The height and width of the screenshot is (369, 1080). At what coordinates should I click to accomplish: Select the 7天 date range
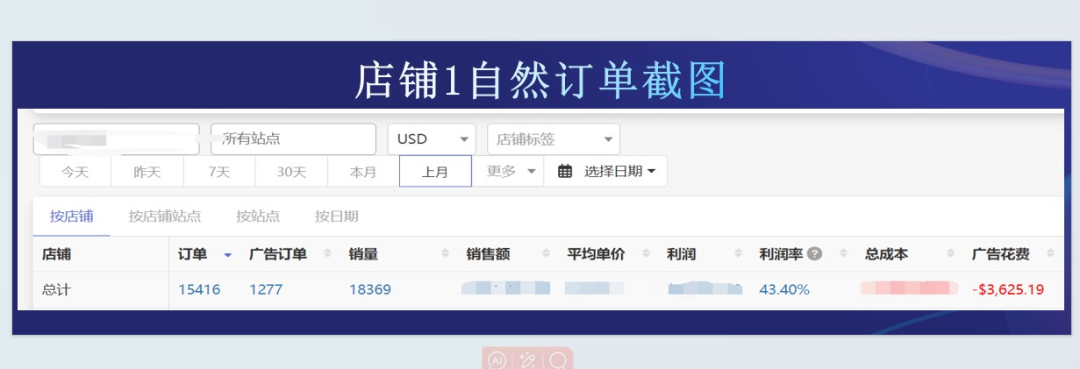click(x=219, y=171)
